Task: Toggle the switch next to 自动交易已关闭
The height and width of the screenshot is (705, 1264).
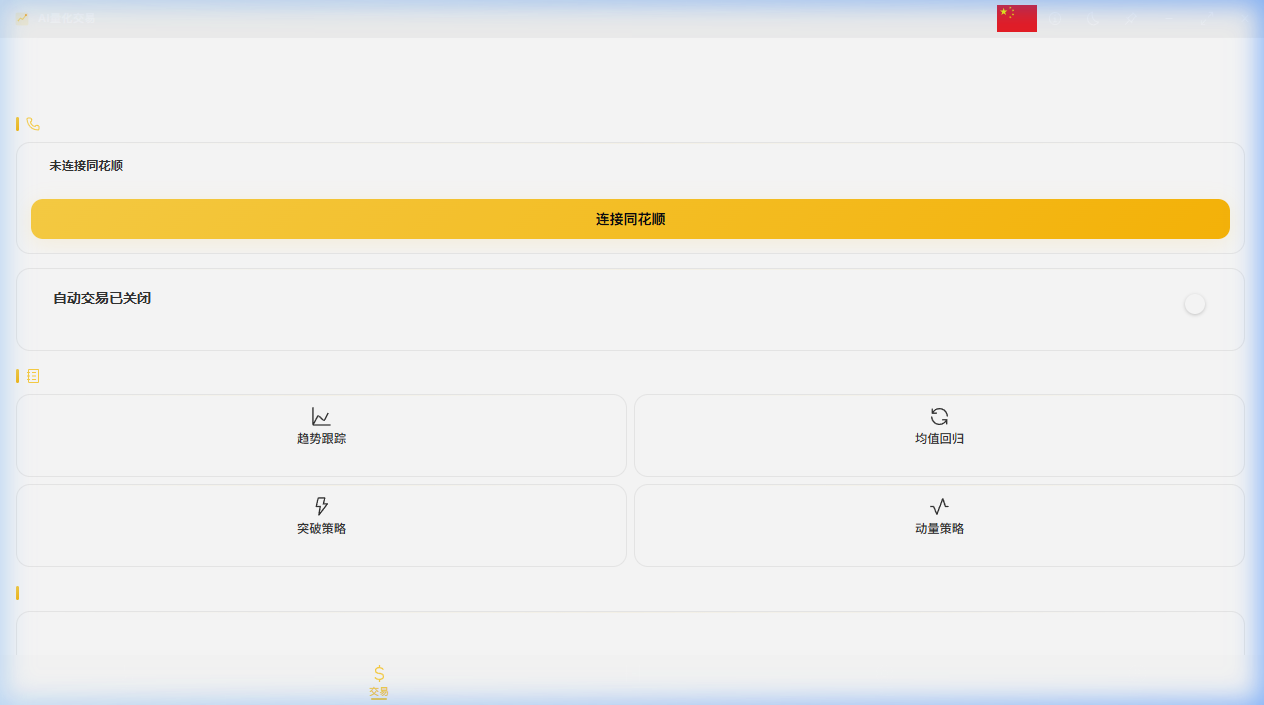Action: pyautogui.click(x=1195, y=304)
